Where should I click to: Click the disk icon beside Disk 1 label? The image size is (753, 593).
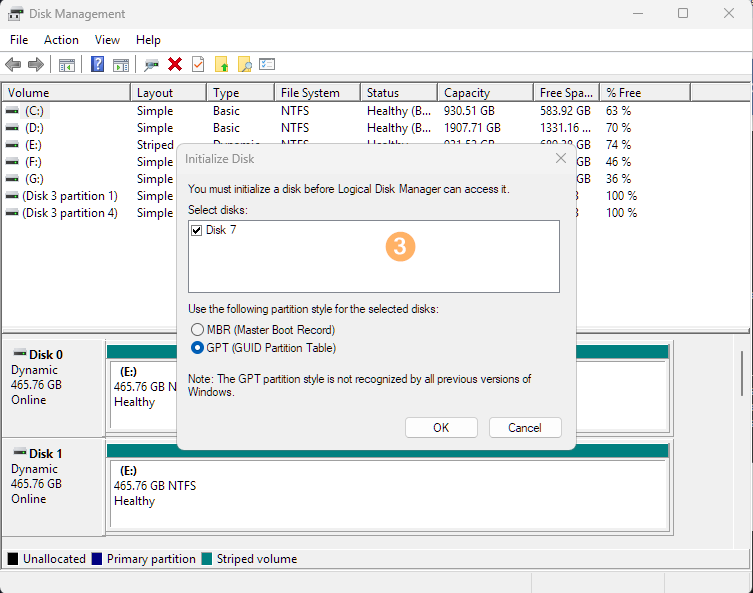pyautogui.click(x=20, y=452)
